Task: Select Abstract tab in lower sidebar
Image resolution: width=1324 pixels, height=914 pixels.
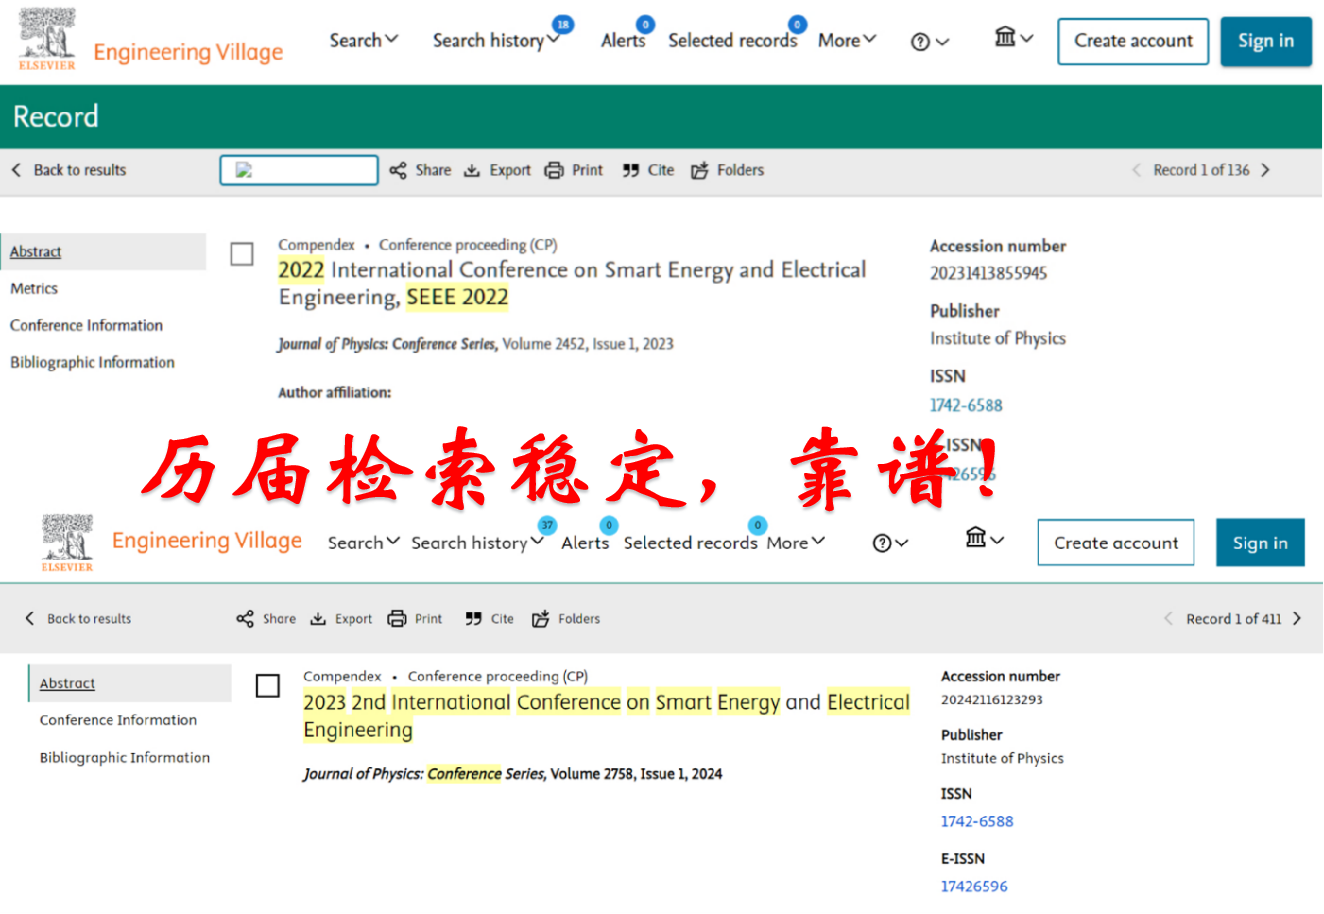Action: [x=67, y=684]
